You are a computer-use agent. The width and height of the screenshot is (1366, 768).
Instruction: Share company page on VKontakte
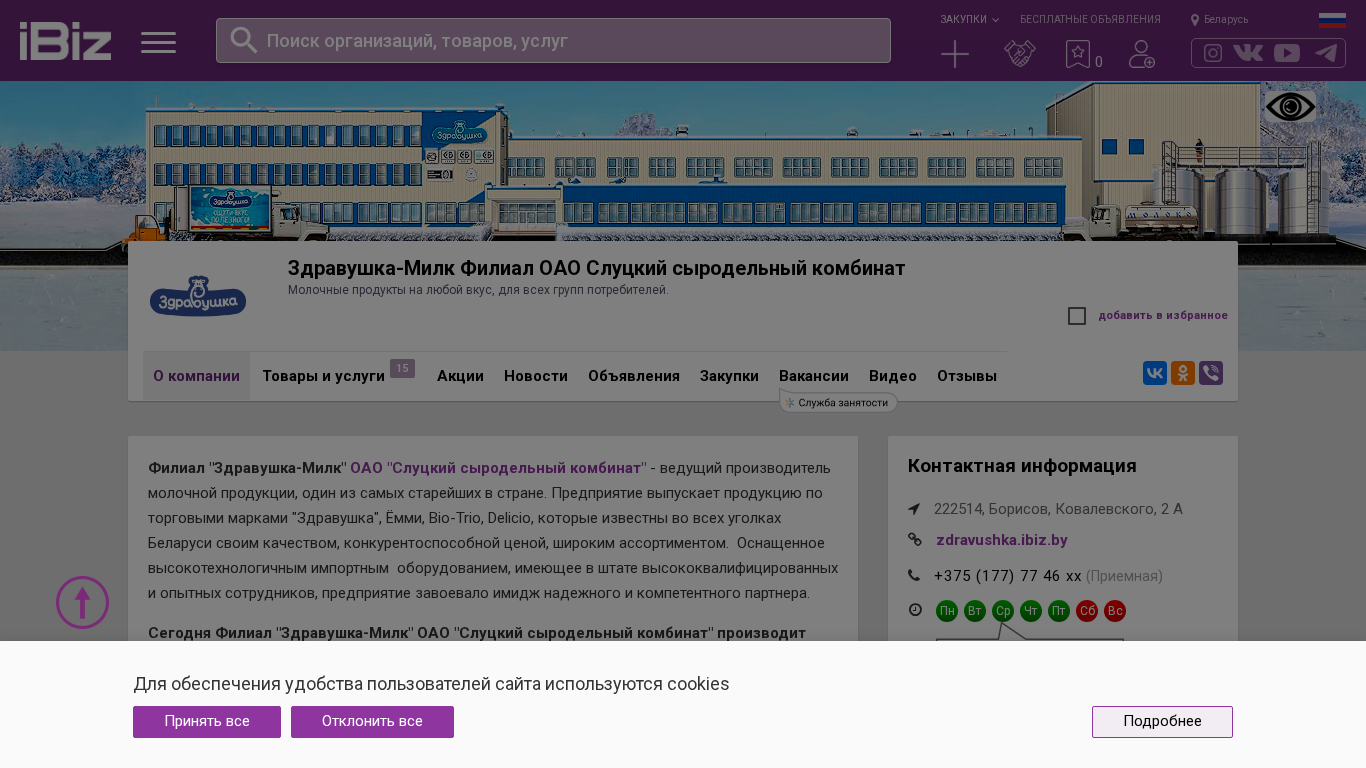(x=1155, y=373)
